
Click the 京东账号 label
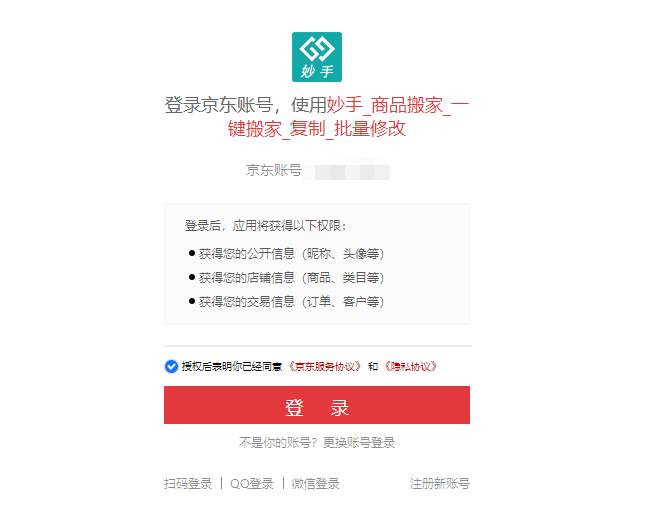click(273, 171)
